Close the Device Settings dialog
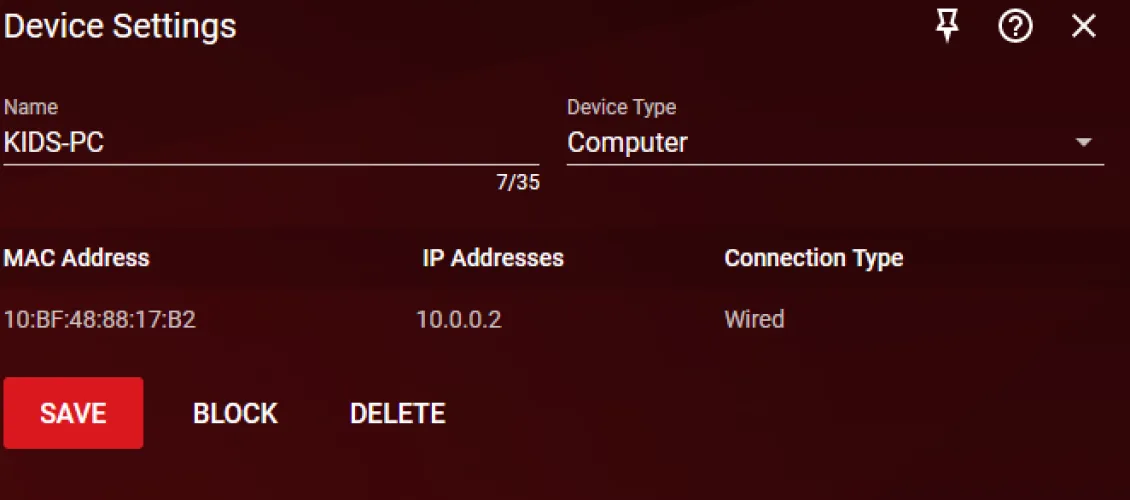The height and width of the screenshot is (500, 1130). [1084, 27]
